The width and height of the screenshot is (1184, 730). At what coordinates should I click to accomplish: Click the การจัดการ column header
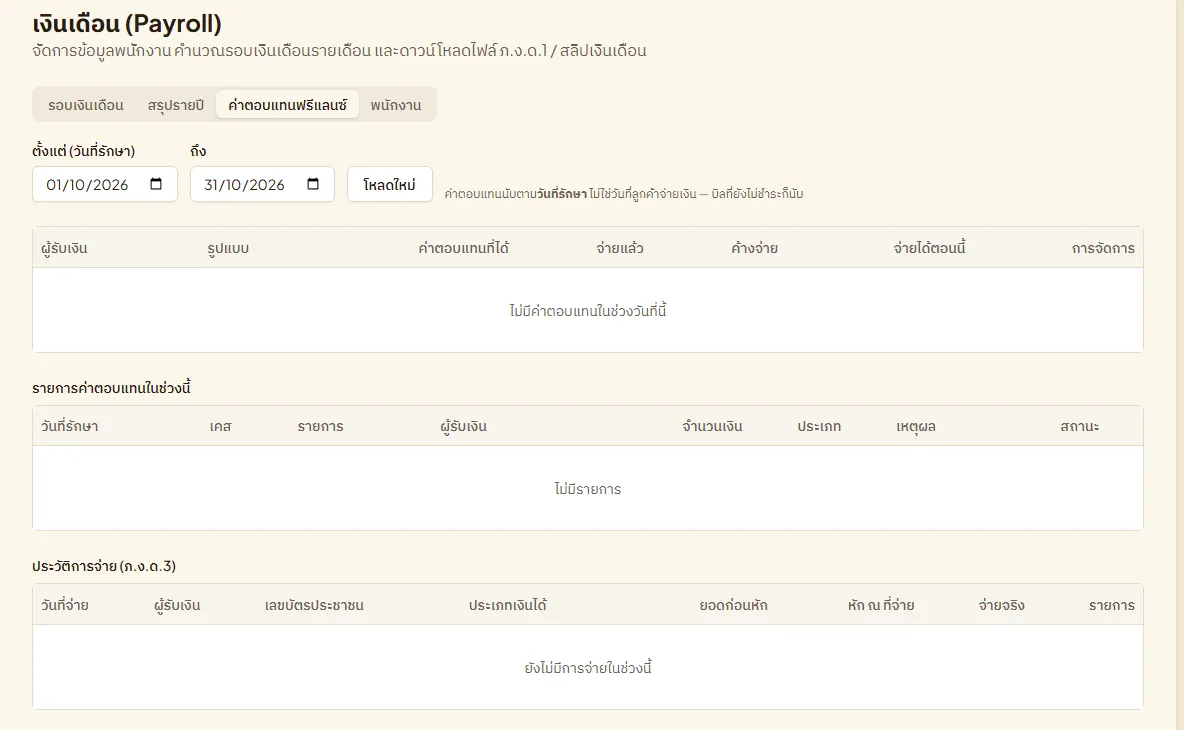pyautogui.click(x=1103, y=248)
